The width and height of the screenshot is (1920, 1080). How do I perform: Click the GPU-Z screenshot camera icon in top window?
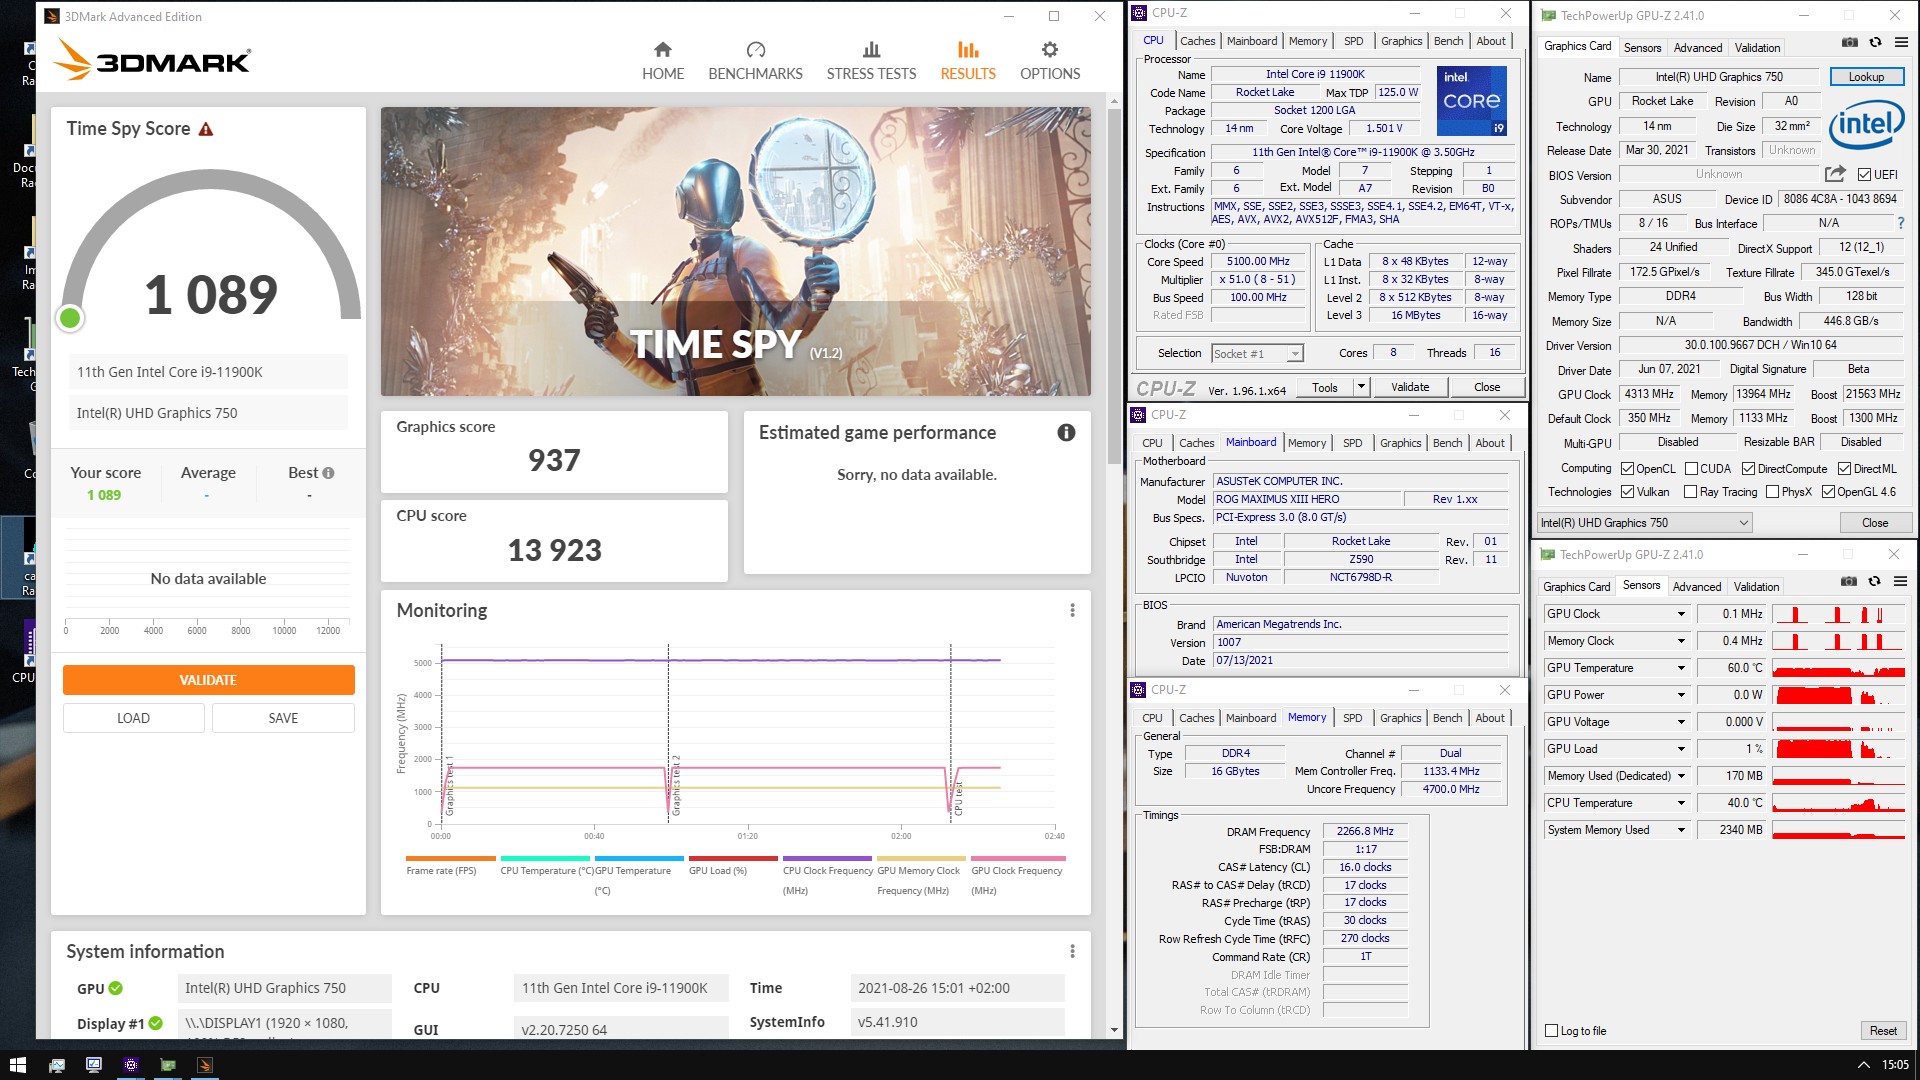pos(1849,42)
